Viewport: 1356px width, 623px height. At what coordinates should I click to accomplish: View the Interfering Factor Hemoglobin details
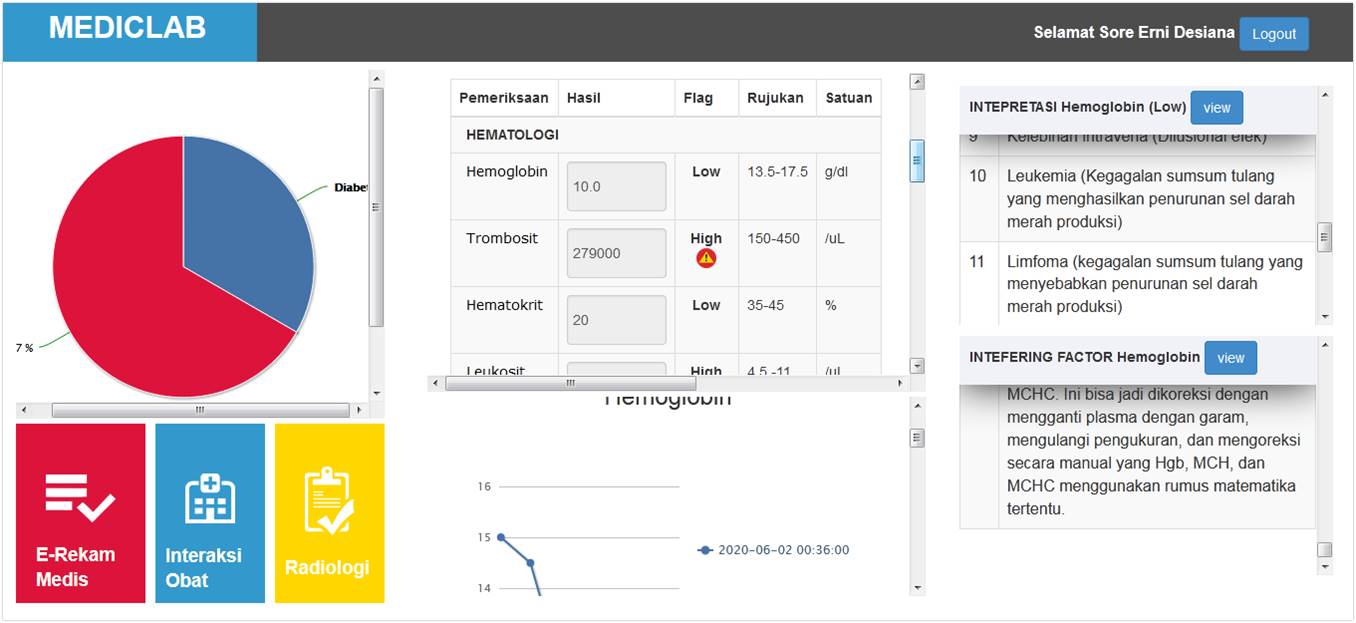pos(1230,358)
